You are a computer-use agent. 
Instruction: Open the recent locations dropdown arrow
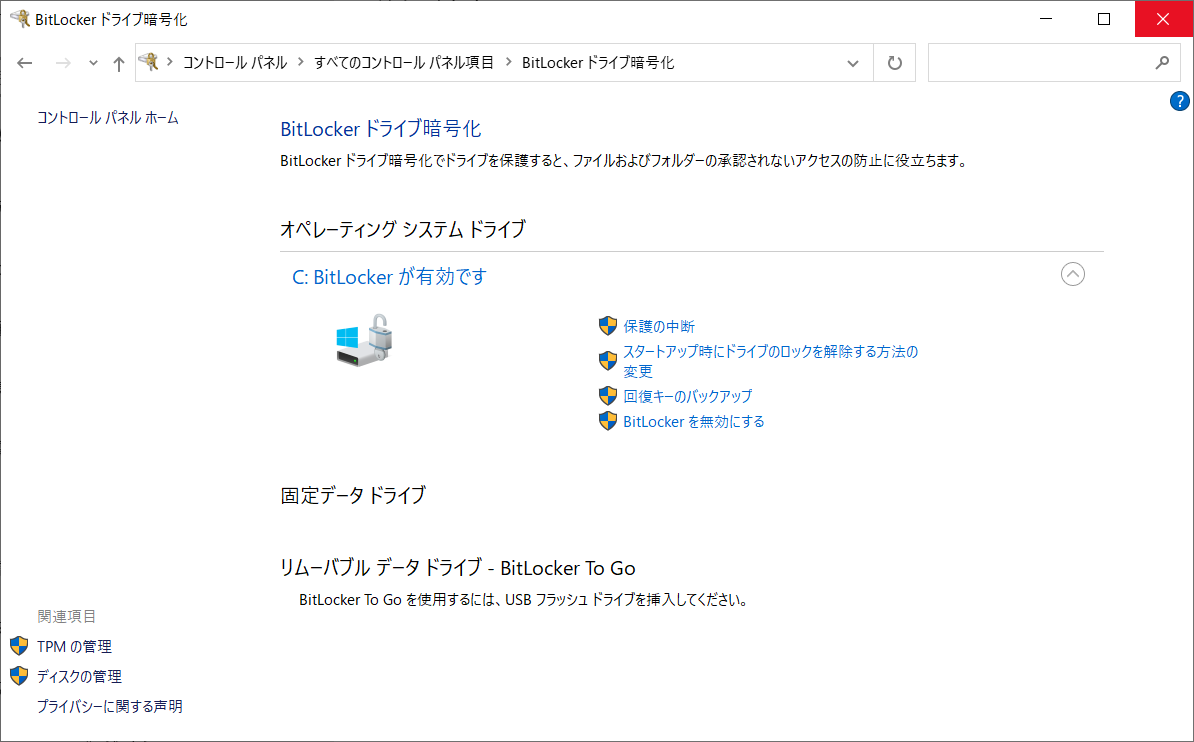tap(94, 63)
